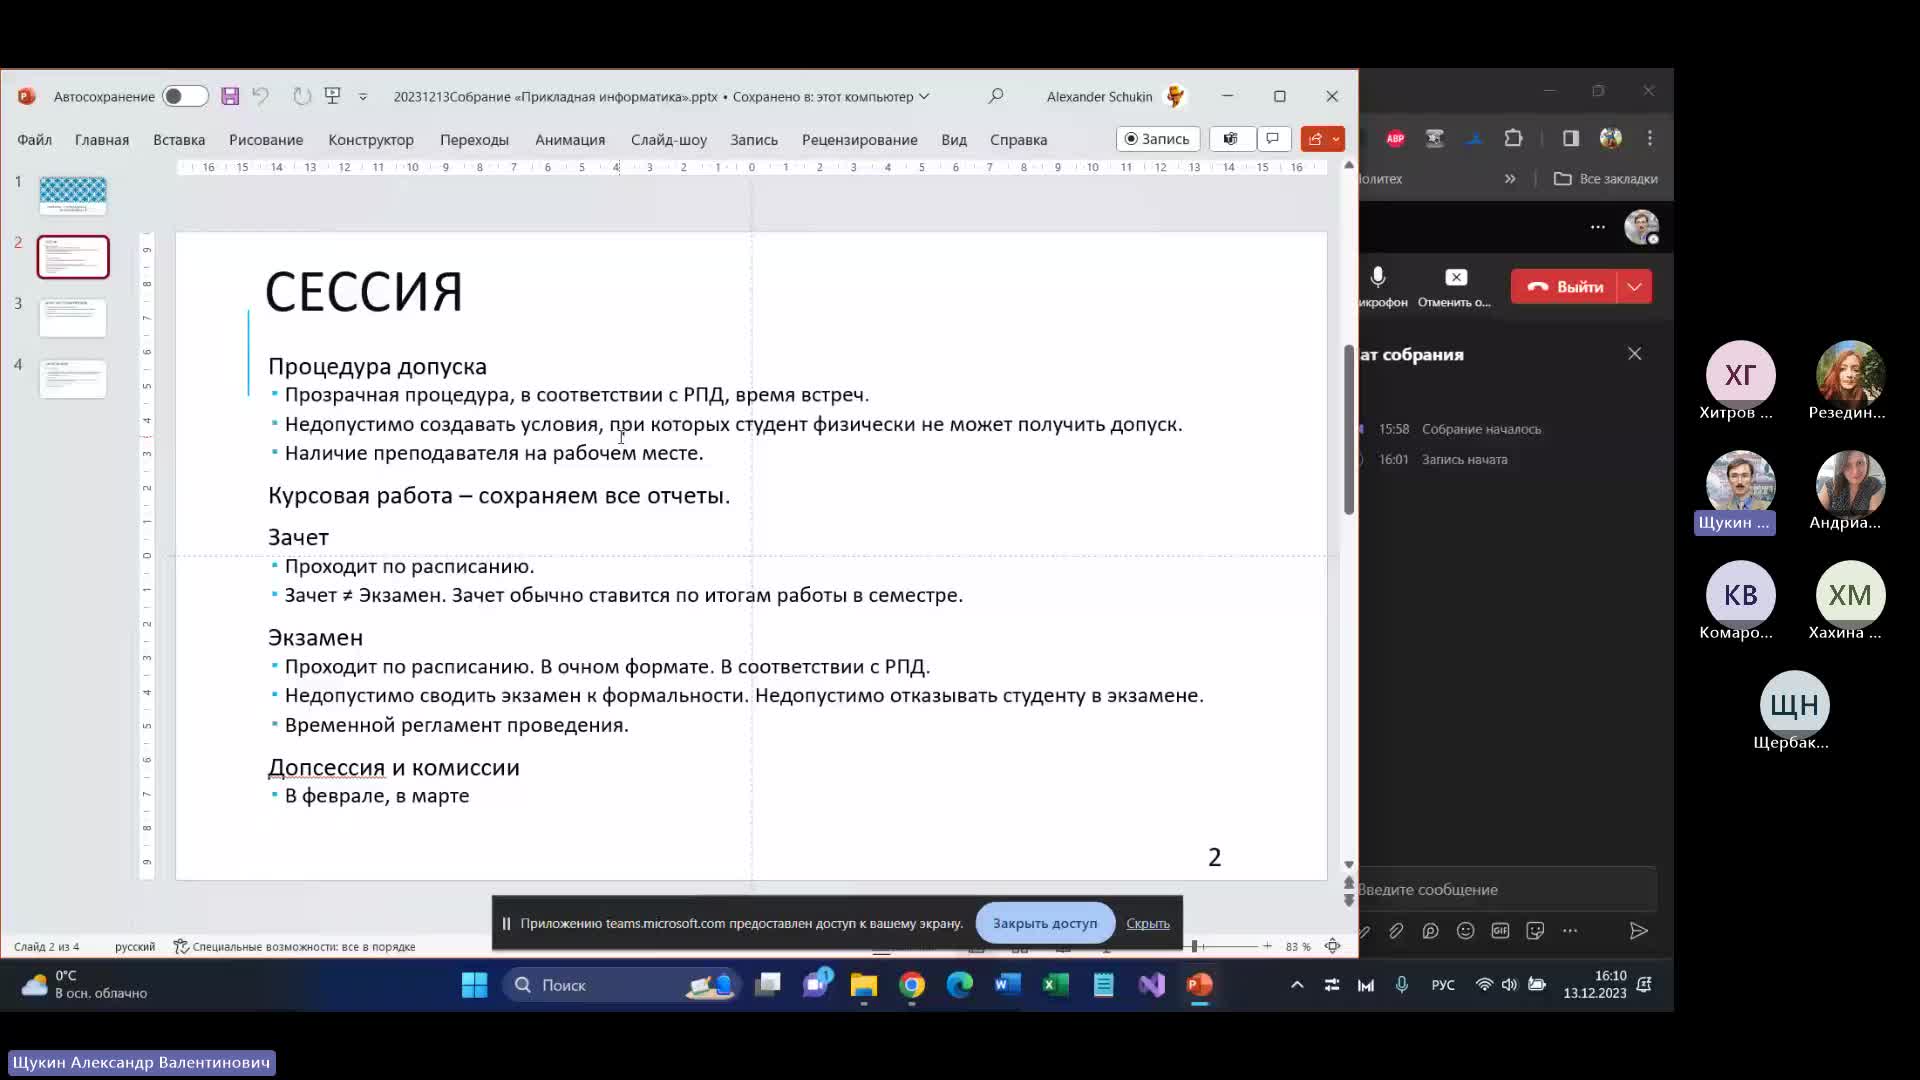Click Отменить stop sharing button in Teams
The width and height of the screenshot is (1920, 1080).
tap(1455, 286)
